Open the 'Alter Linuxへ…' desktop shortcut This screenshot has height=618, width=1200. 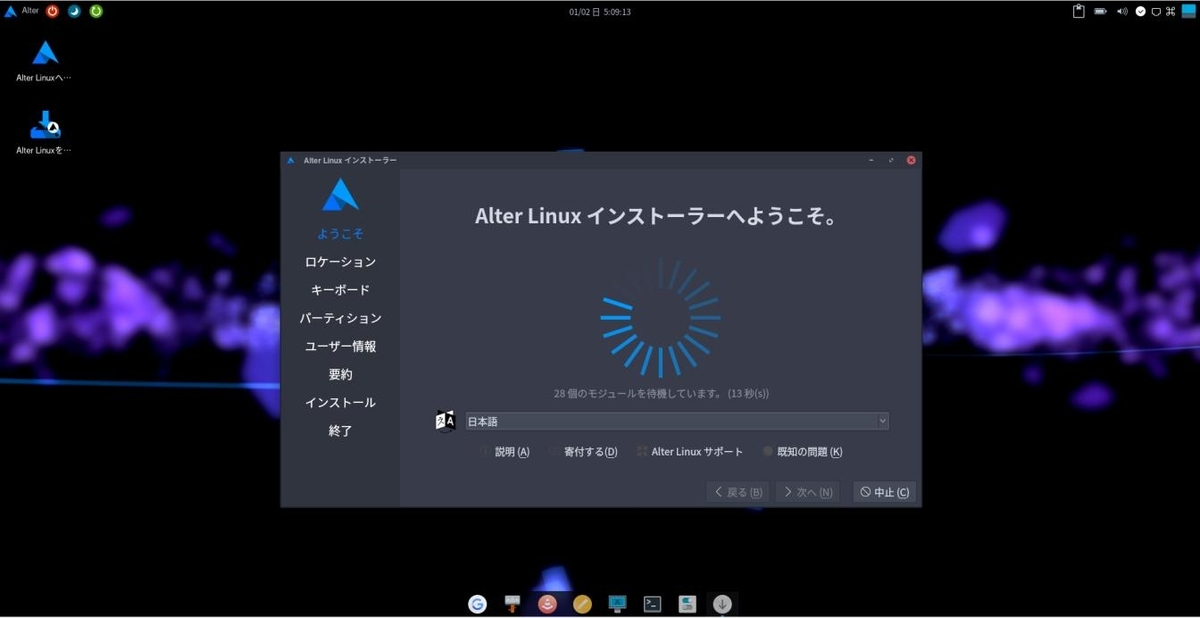pyautogui.click(x=44, y=62)
